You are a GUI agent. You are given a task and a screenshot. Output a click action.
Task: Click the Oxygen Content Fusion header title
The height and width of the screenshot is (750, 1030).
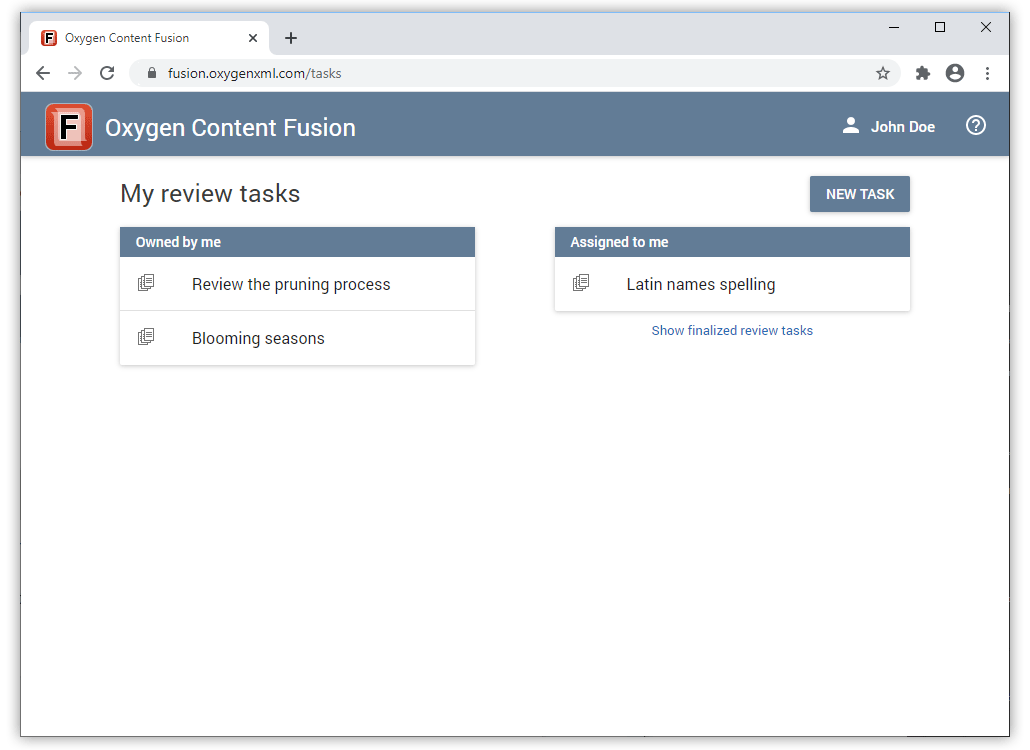click(230, 127)
